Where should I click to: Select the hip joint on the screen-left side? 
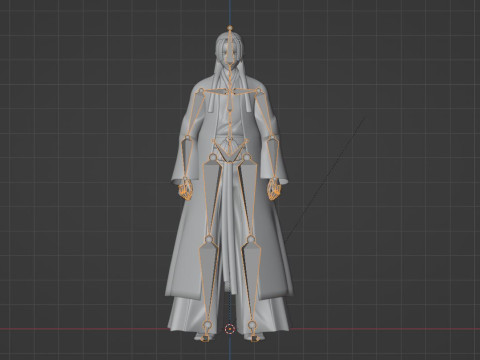(x=212, y=156)
